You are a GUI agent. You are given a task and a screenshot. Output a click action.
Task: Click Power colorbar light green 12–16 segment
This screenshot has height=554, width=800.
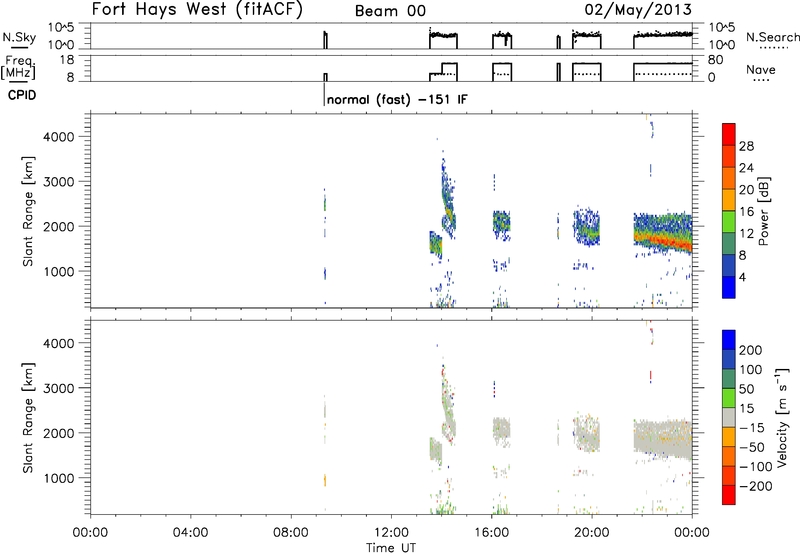(x=729, y=221)
